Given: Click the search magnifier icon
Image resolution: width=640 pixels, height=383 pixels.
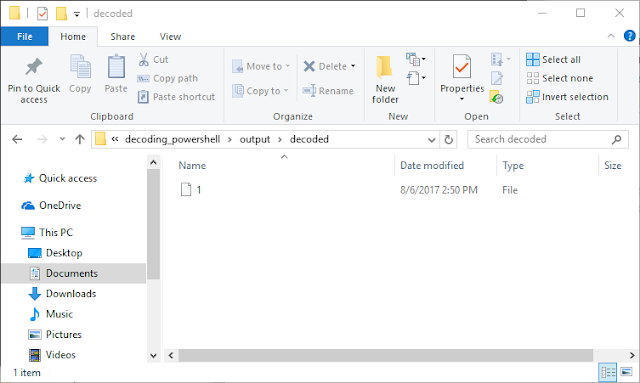Looking at the screenshot, I should [617, 140].
